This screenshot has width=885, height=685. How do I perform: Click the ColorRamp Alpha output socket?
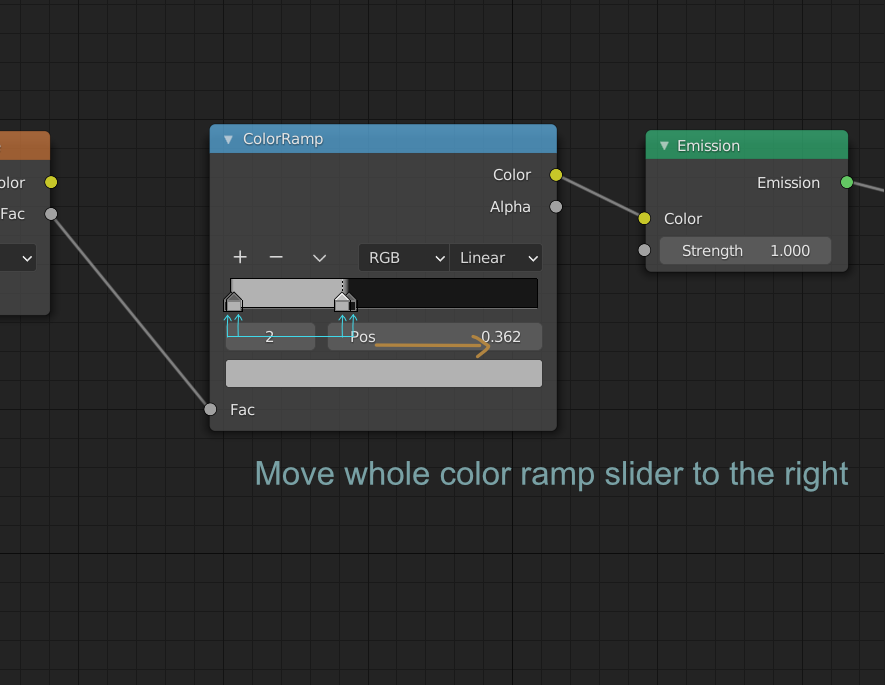tap(556, 207)
